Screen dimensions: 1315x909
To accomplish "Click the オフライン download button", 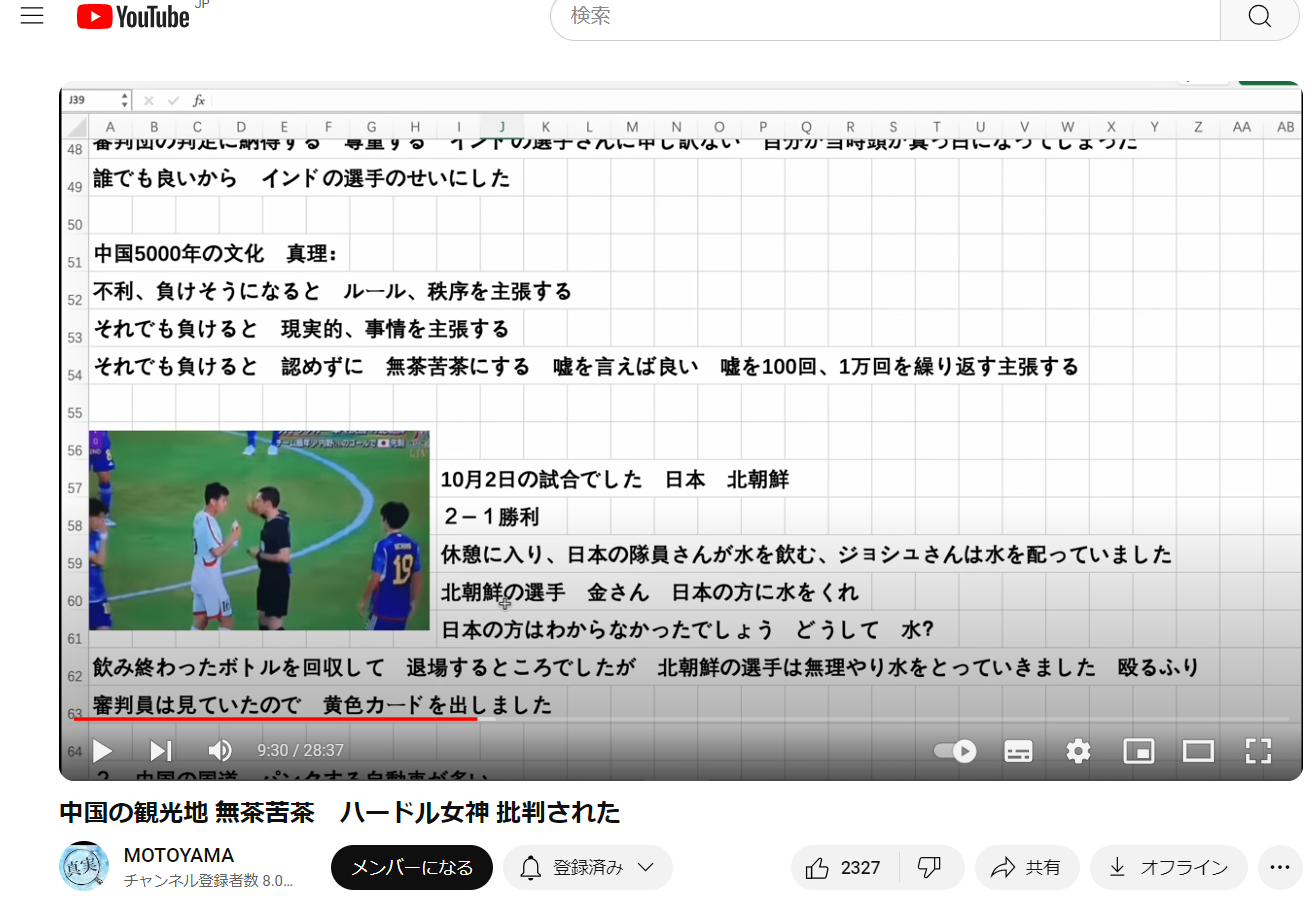I will pos(1169,868).
